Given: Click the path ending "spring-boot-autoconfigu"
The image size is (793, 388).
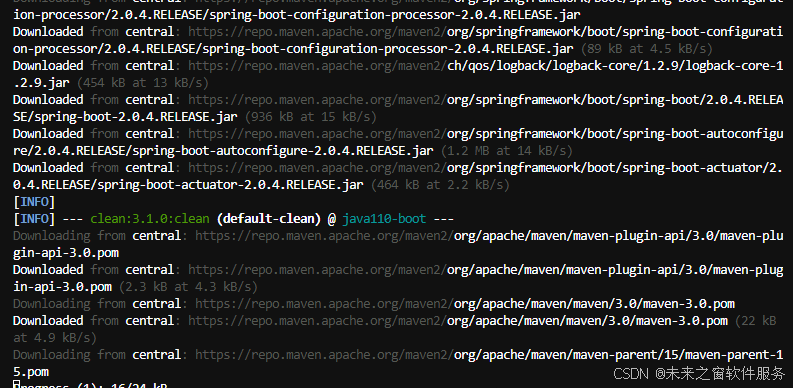Looking at the screenshot, I should tap(615, 134).
